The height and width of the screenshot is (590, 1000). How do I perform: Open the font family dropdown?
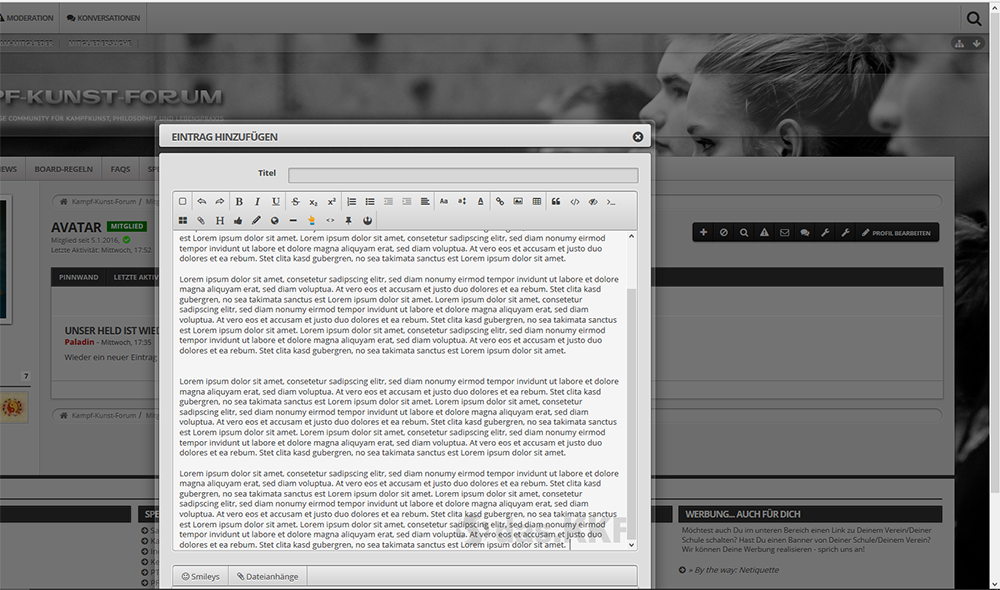[444, 202]
